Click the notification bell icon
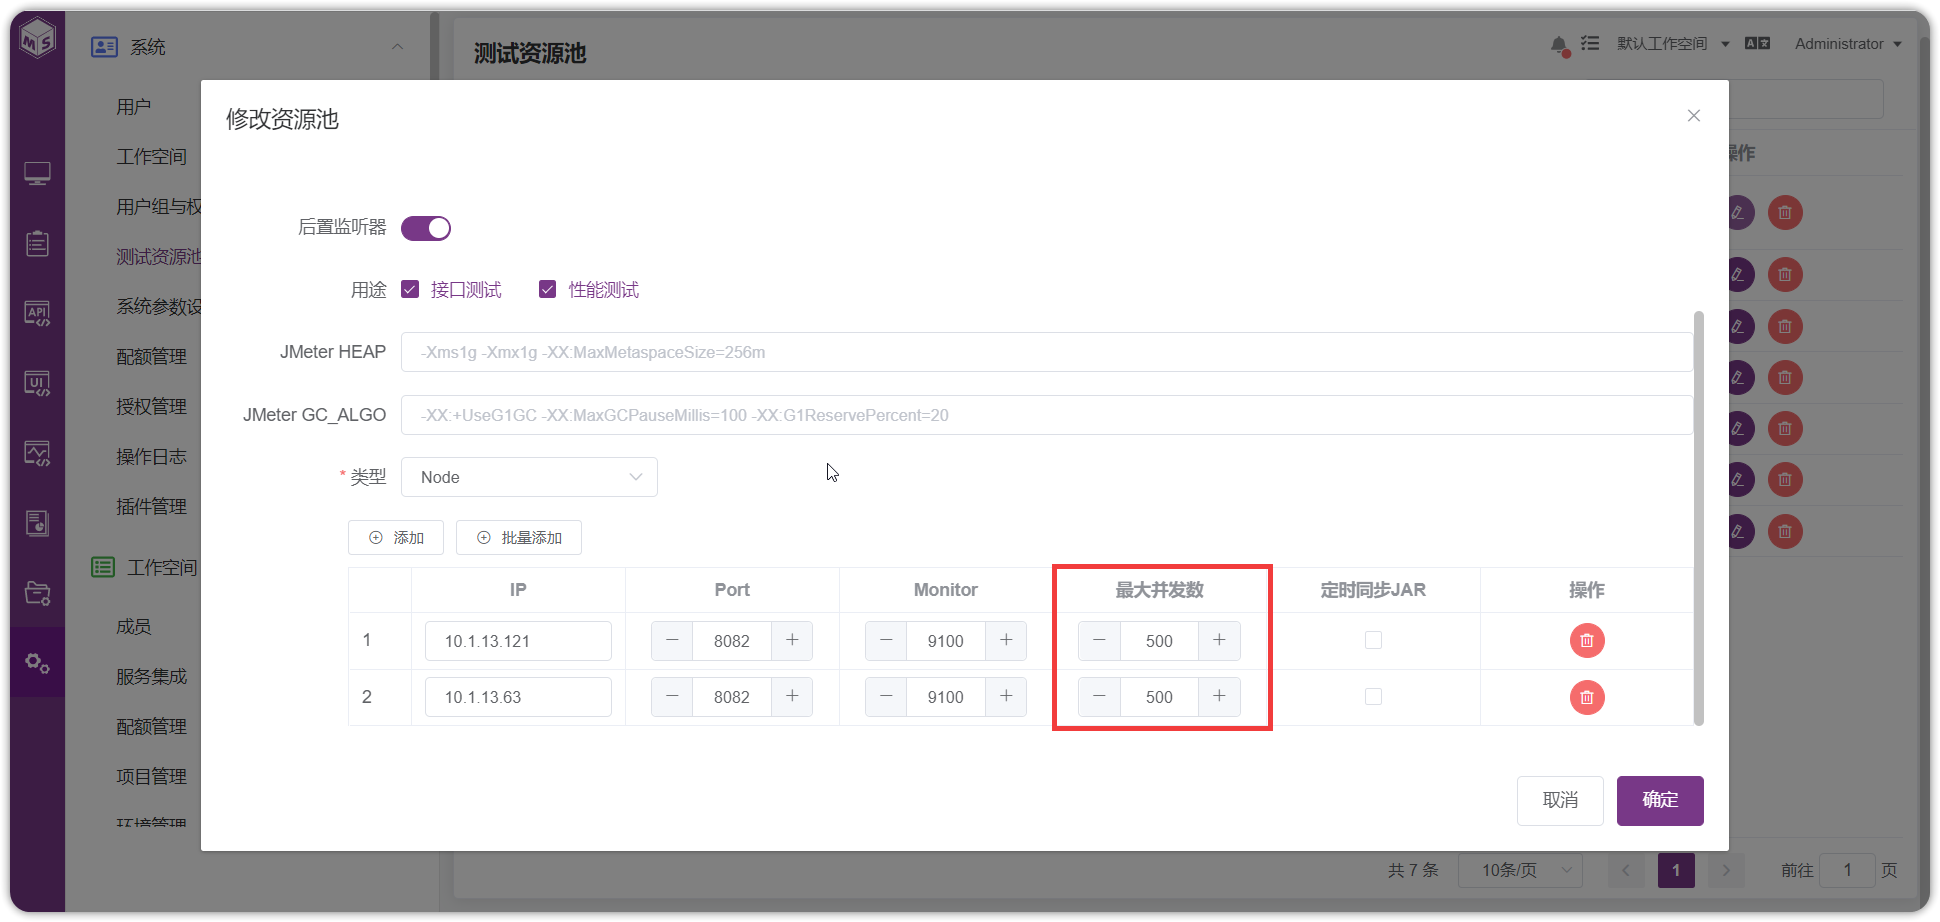 point(1559,45)
